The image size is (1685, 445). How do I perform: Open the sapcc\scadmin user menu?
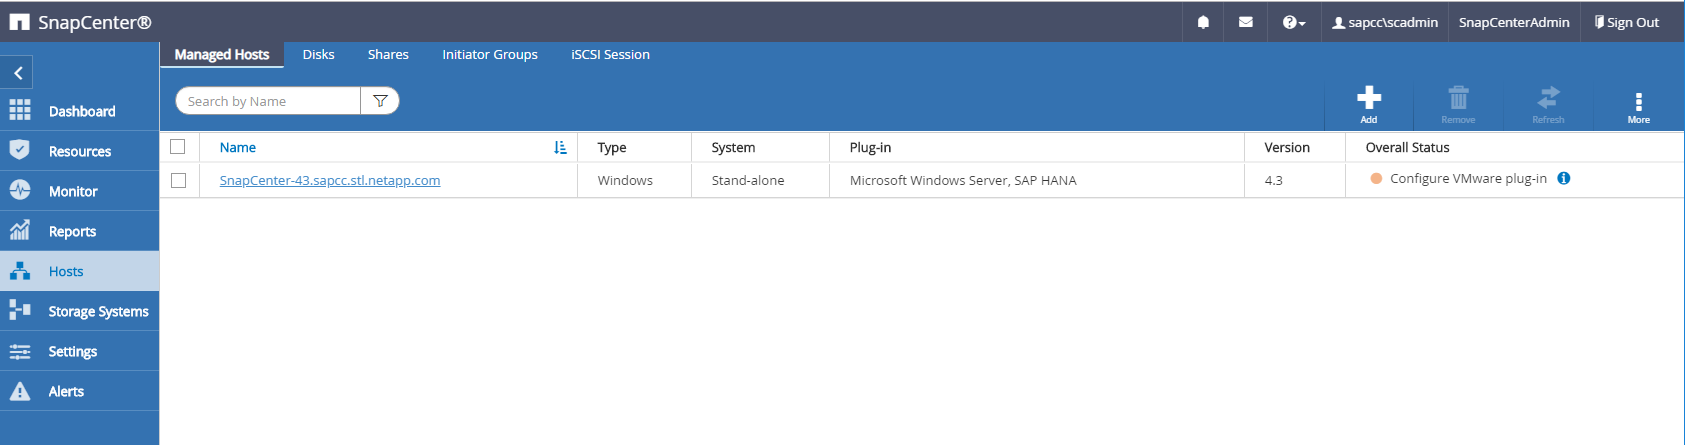pos(1385,22)
